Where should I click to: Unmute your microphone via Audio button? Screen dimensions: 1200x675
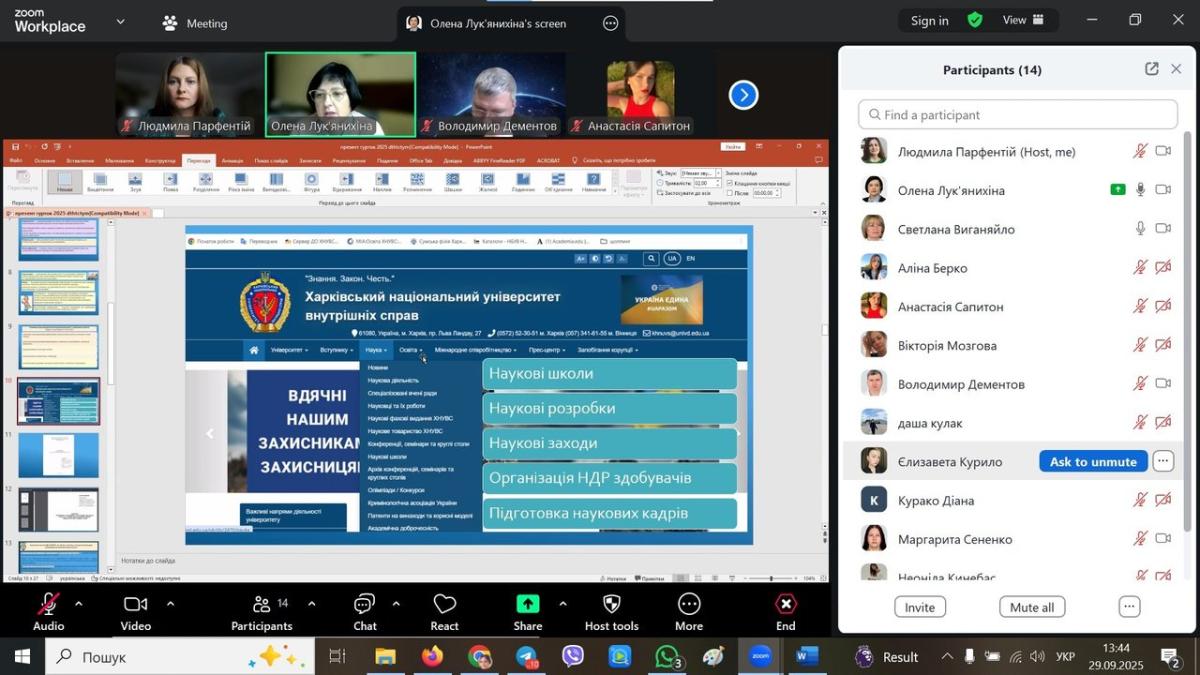[x=48, y=612]
